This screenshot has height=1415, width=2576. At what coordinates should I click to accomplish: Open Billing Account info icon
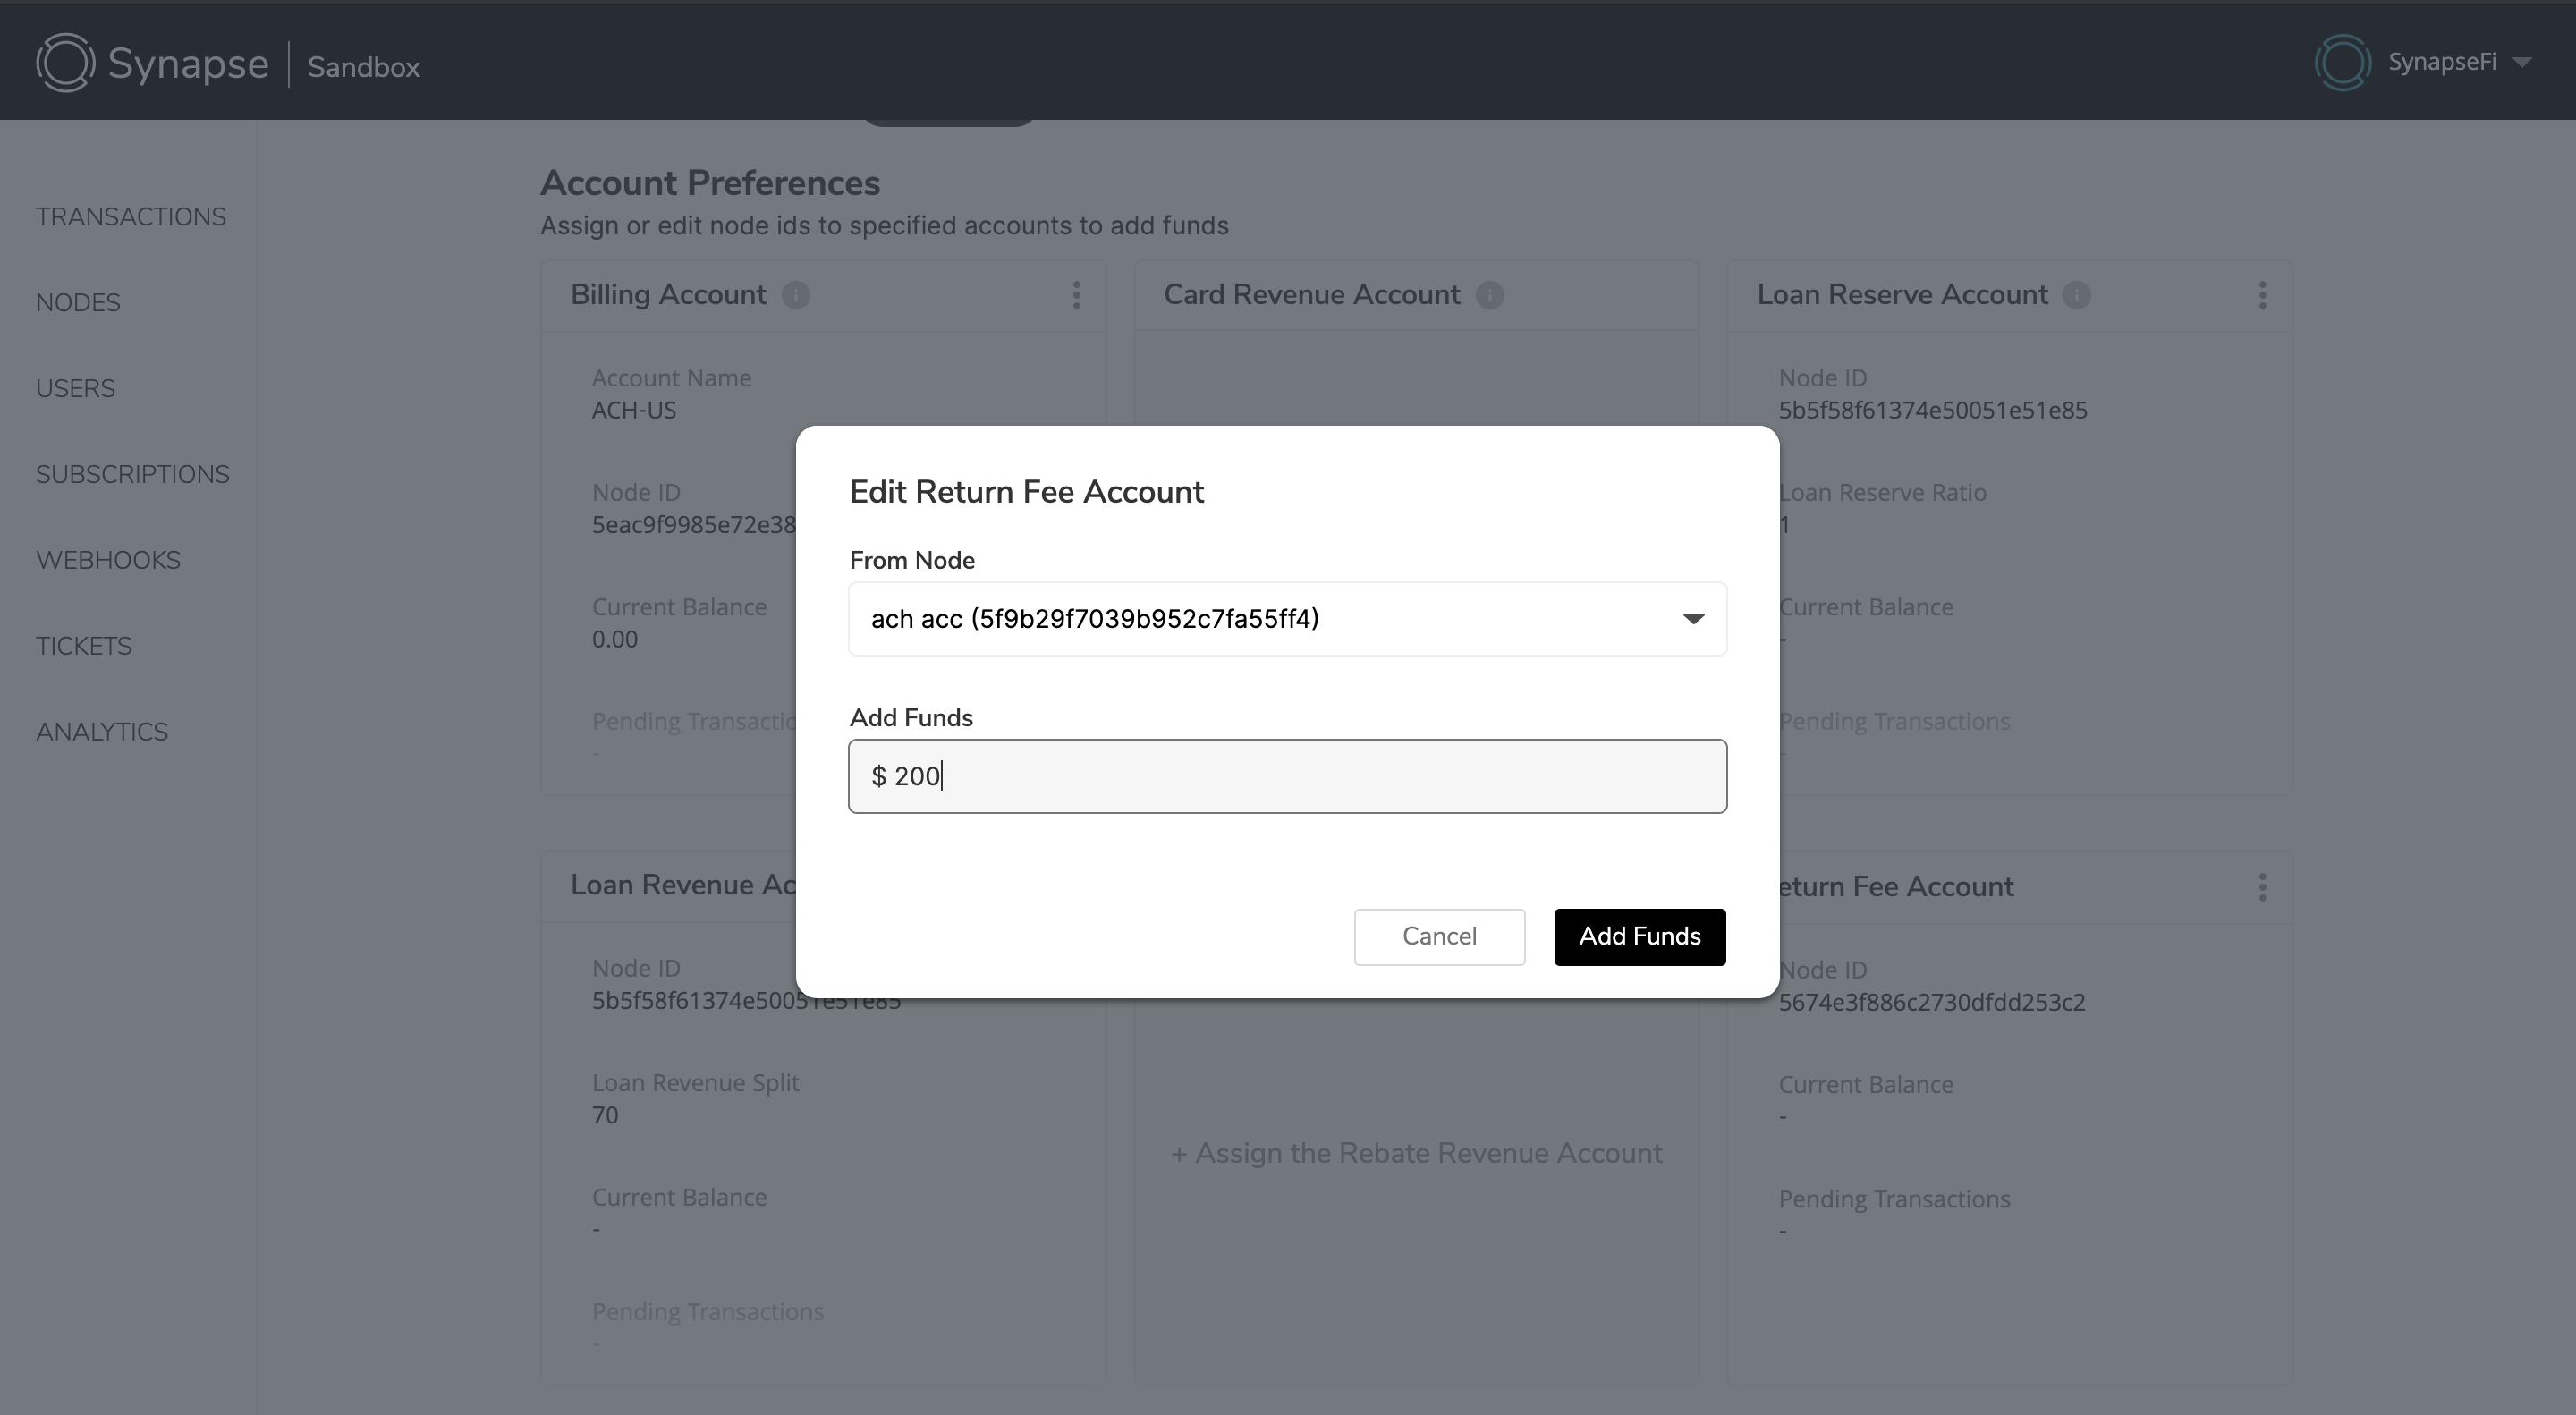(x=796, y=295)
